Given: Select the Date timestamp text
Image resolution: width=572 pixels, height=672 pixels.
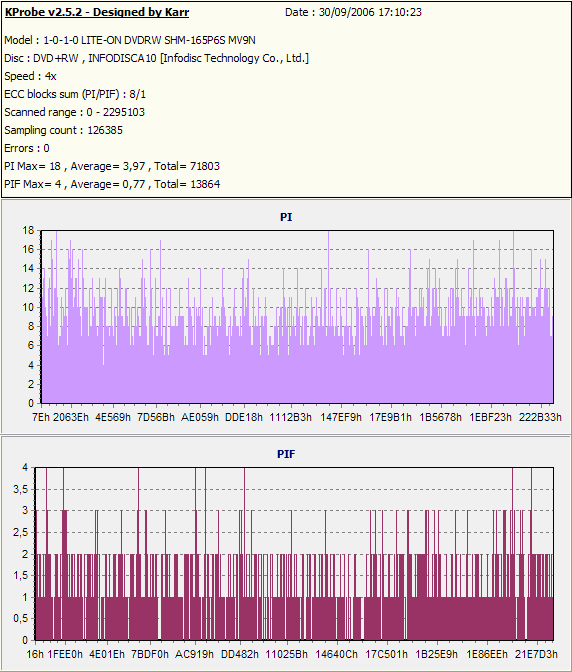Looking at the screenshot, I should (353, 12).
